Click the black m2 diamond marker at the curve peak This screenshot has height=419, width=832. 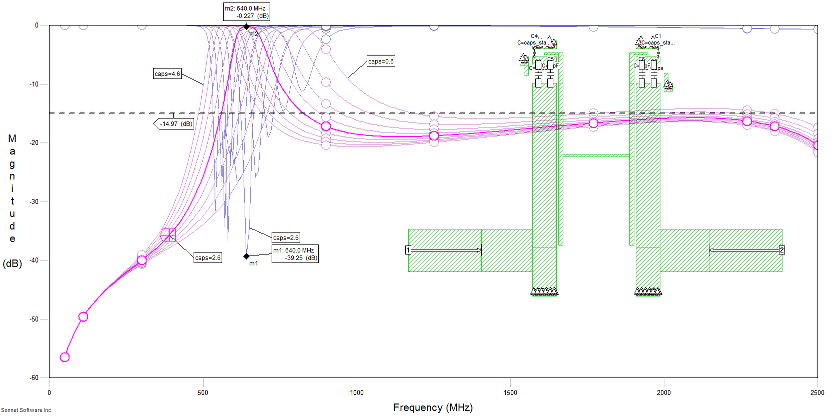click(x=246, y=27)
